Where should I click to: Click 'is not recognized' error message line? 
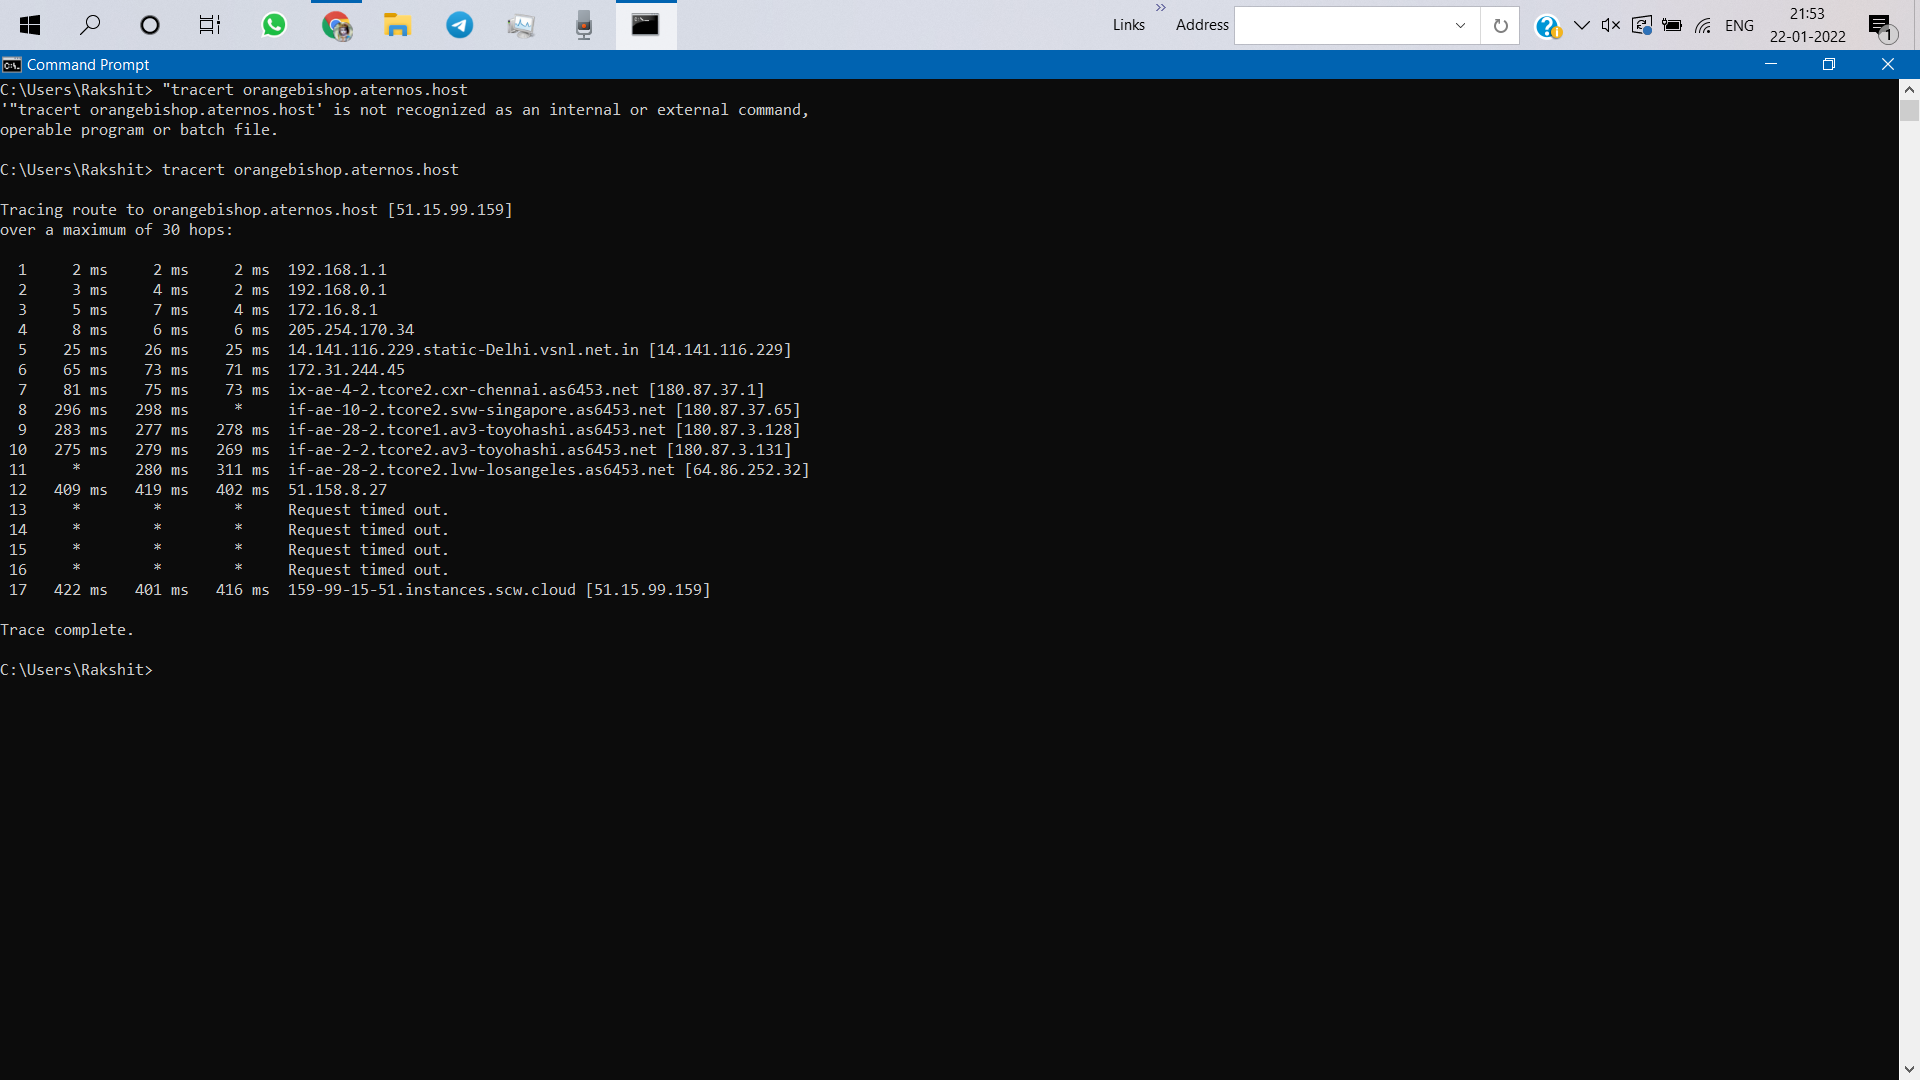pyautogui.click(x=404, y=110)
